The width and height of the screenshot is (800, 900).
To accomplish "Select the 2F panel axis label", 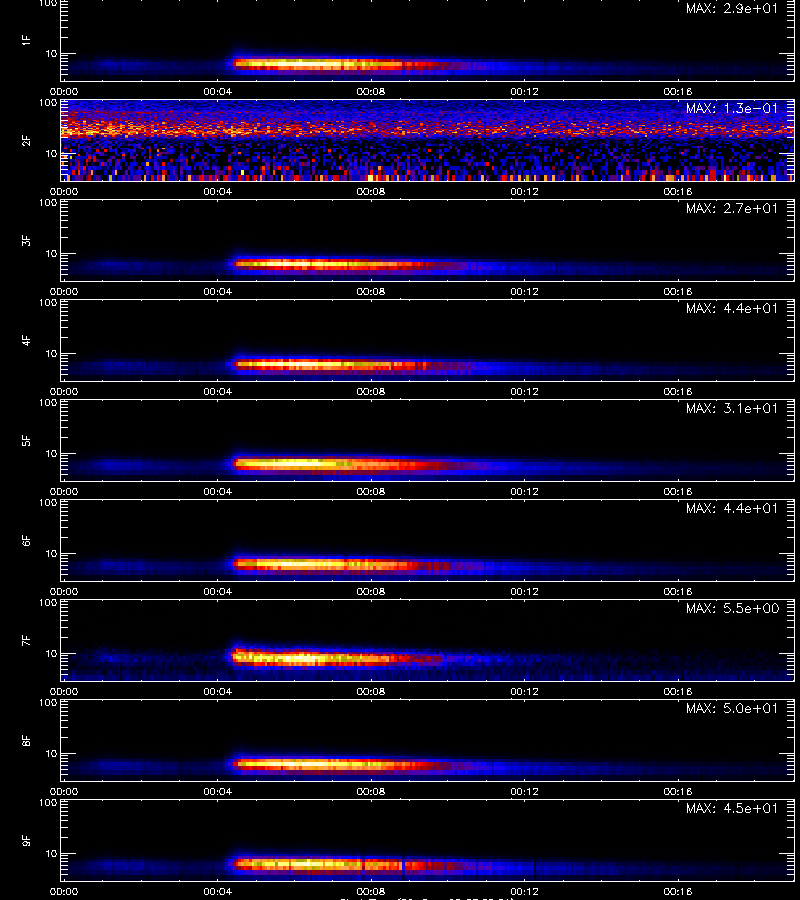I will click(26, 140).
